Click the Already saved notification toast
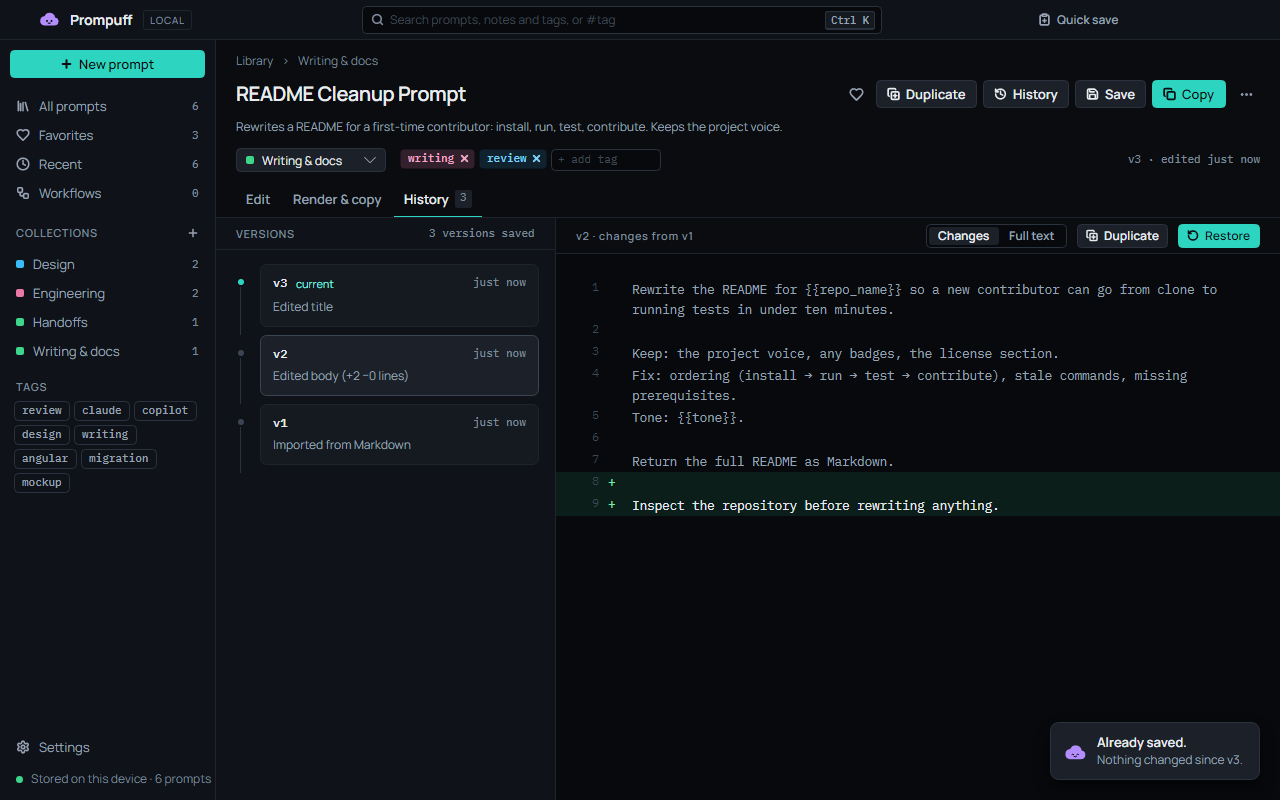 1155,750
